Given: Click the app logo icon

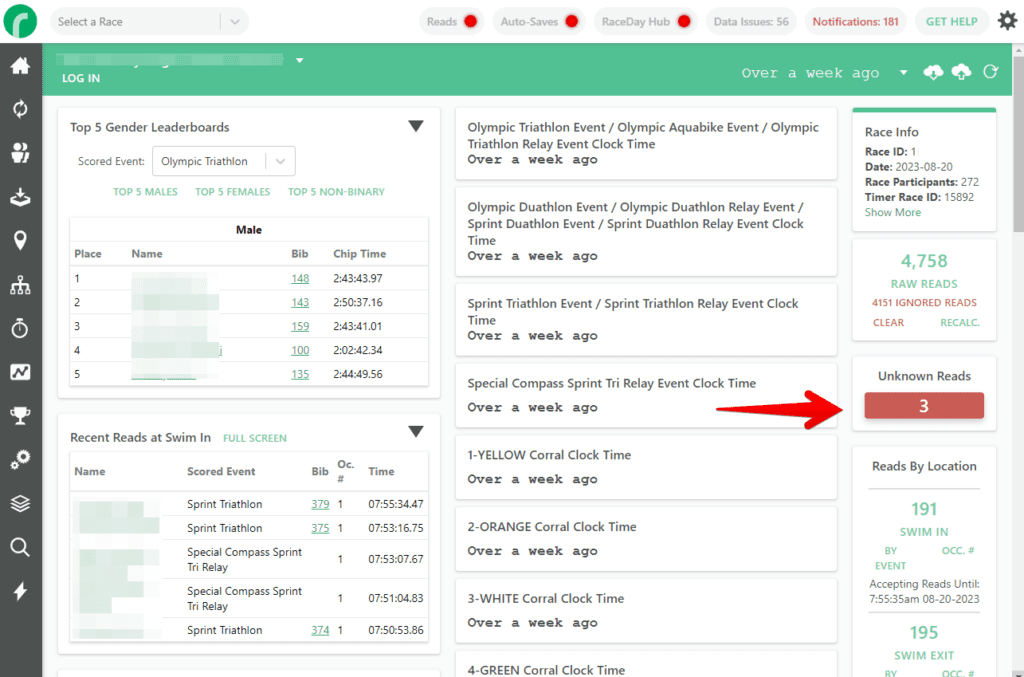Looking at the screenshot, I should 20,21.
